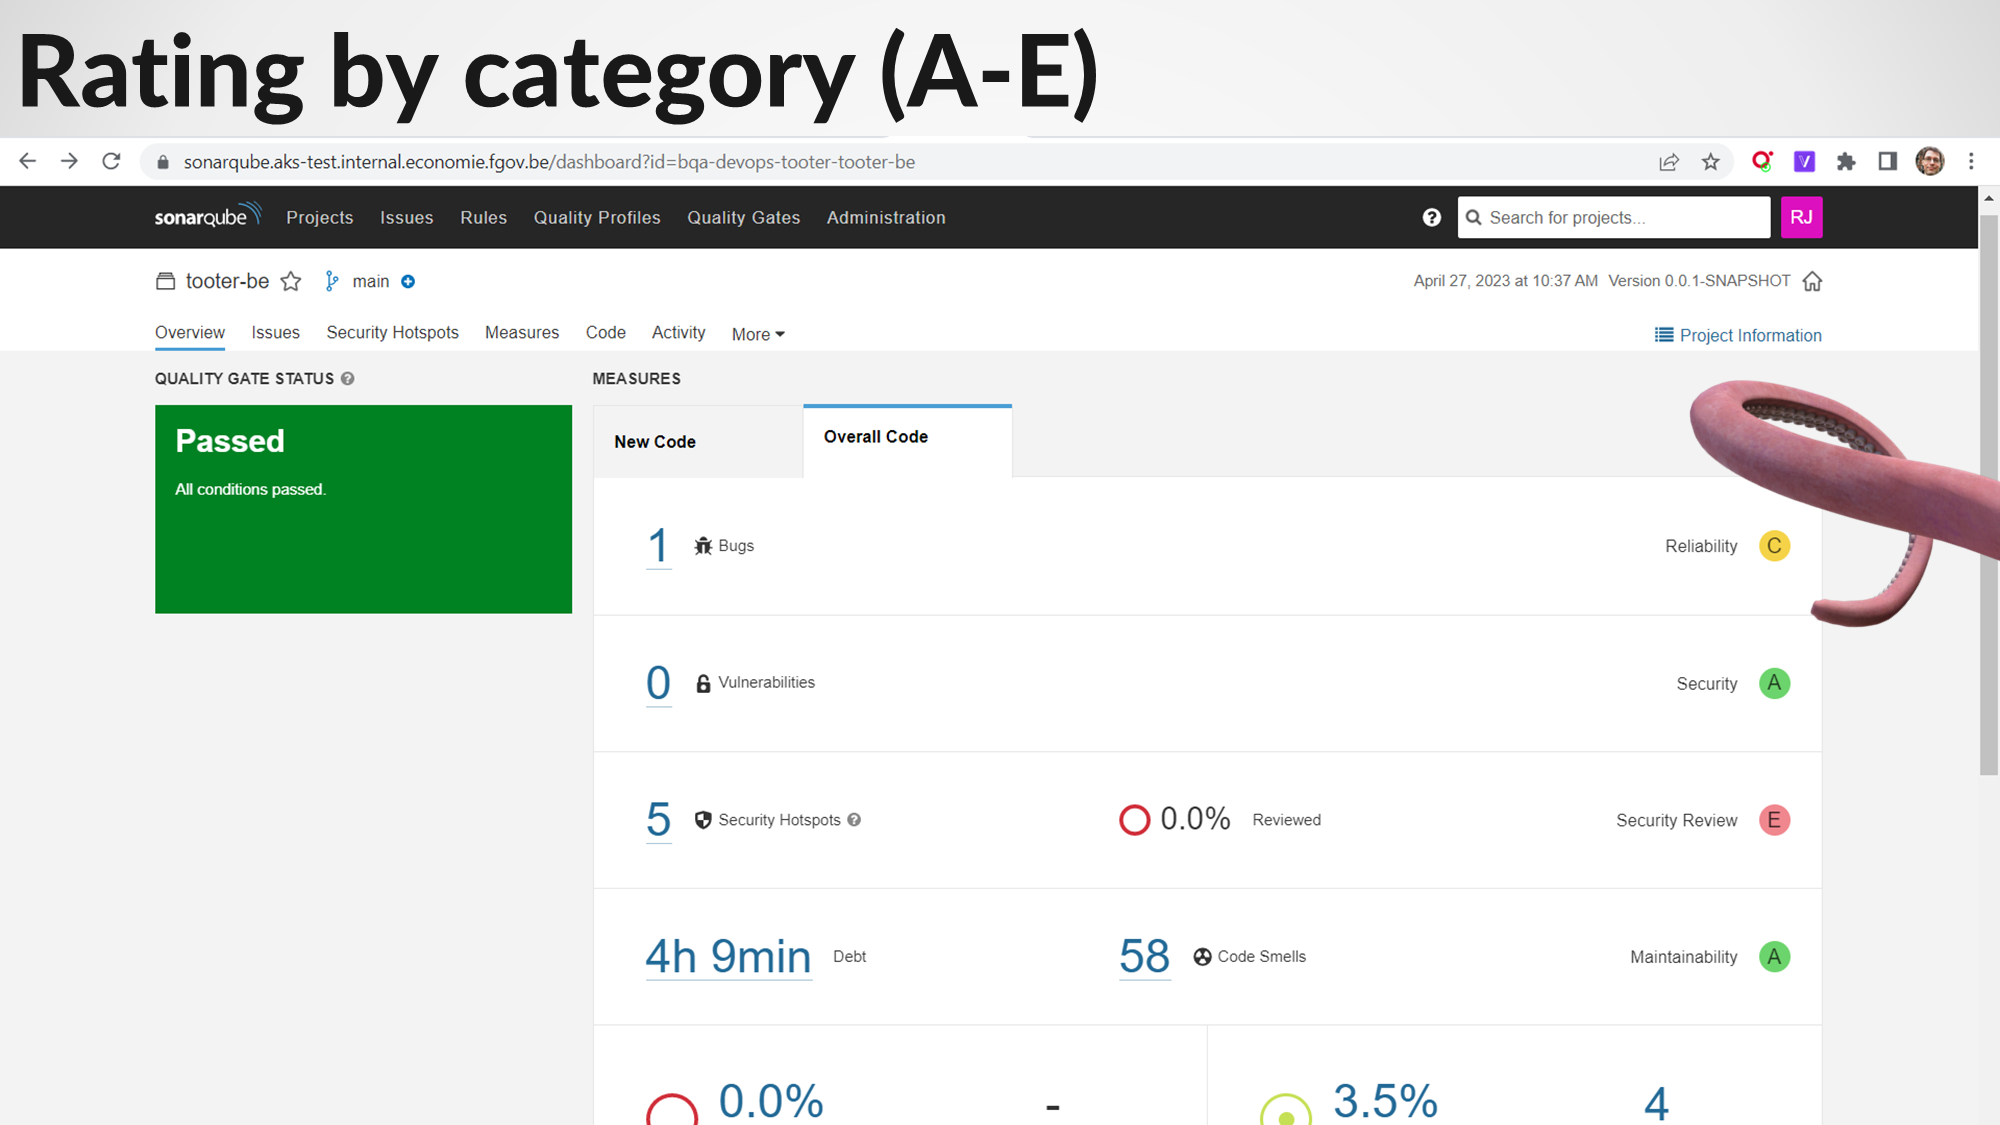This screenshot has width=2000, height=1125.
Task: Click the 58 code smells count
Action: (x=1144, y=956)
